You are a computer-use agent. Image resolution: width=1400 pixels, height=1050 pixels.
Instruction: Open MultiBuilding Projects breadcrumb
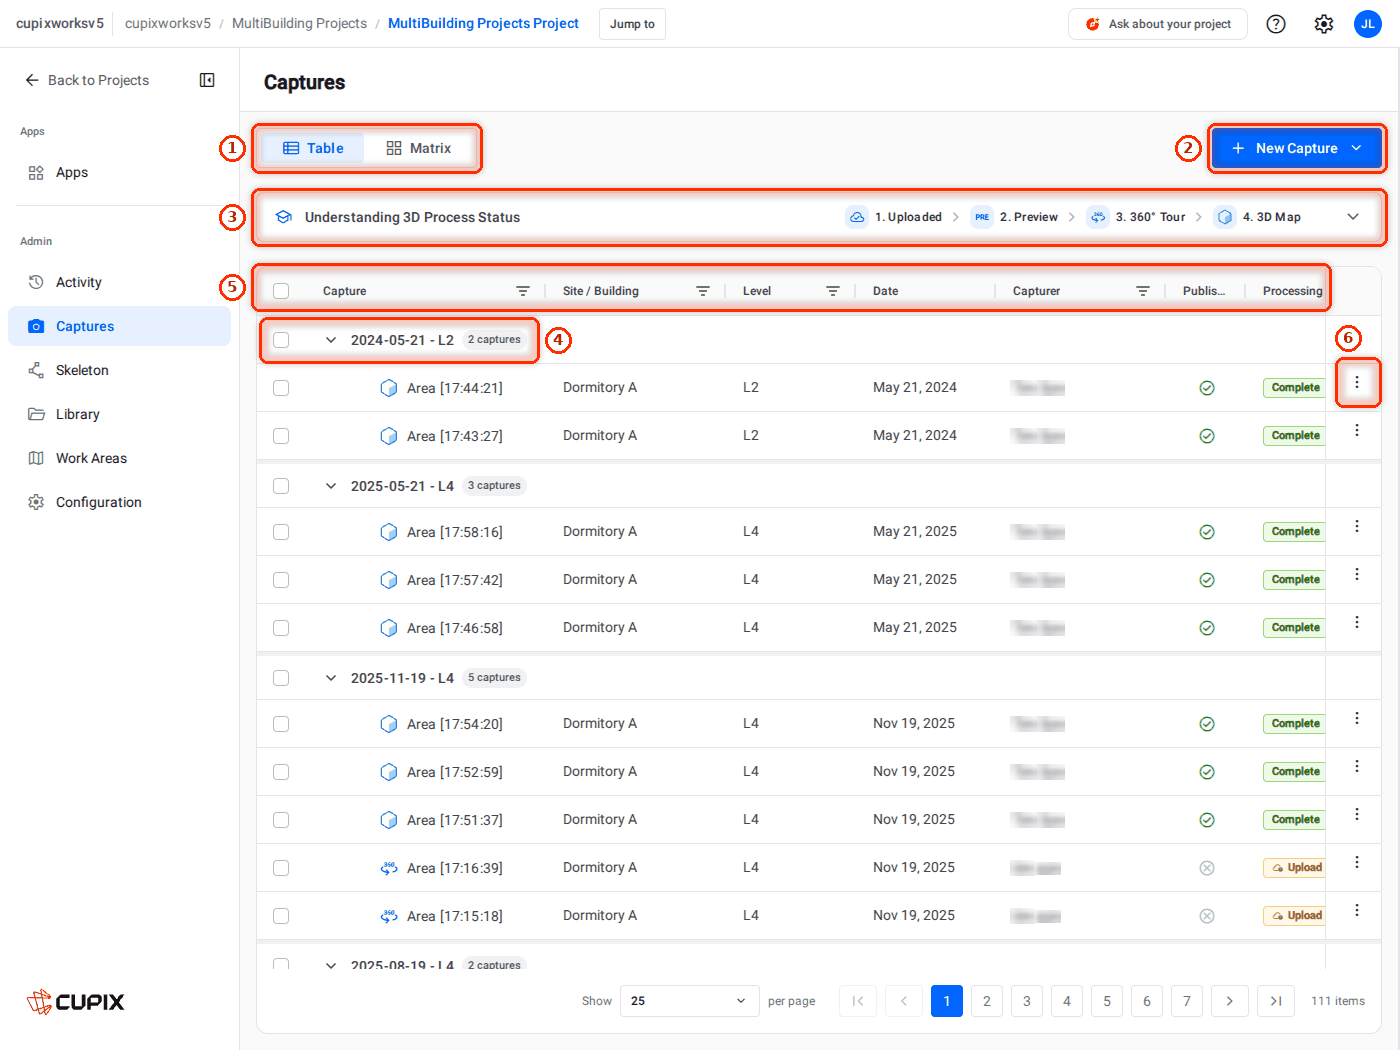coord(299,23)
